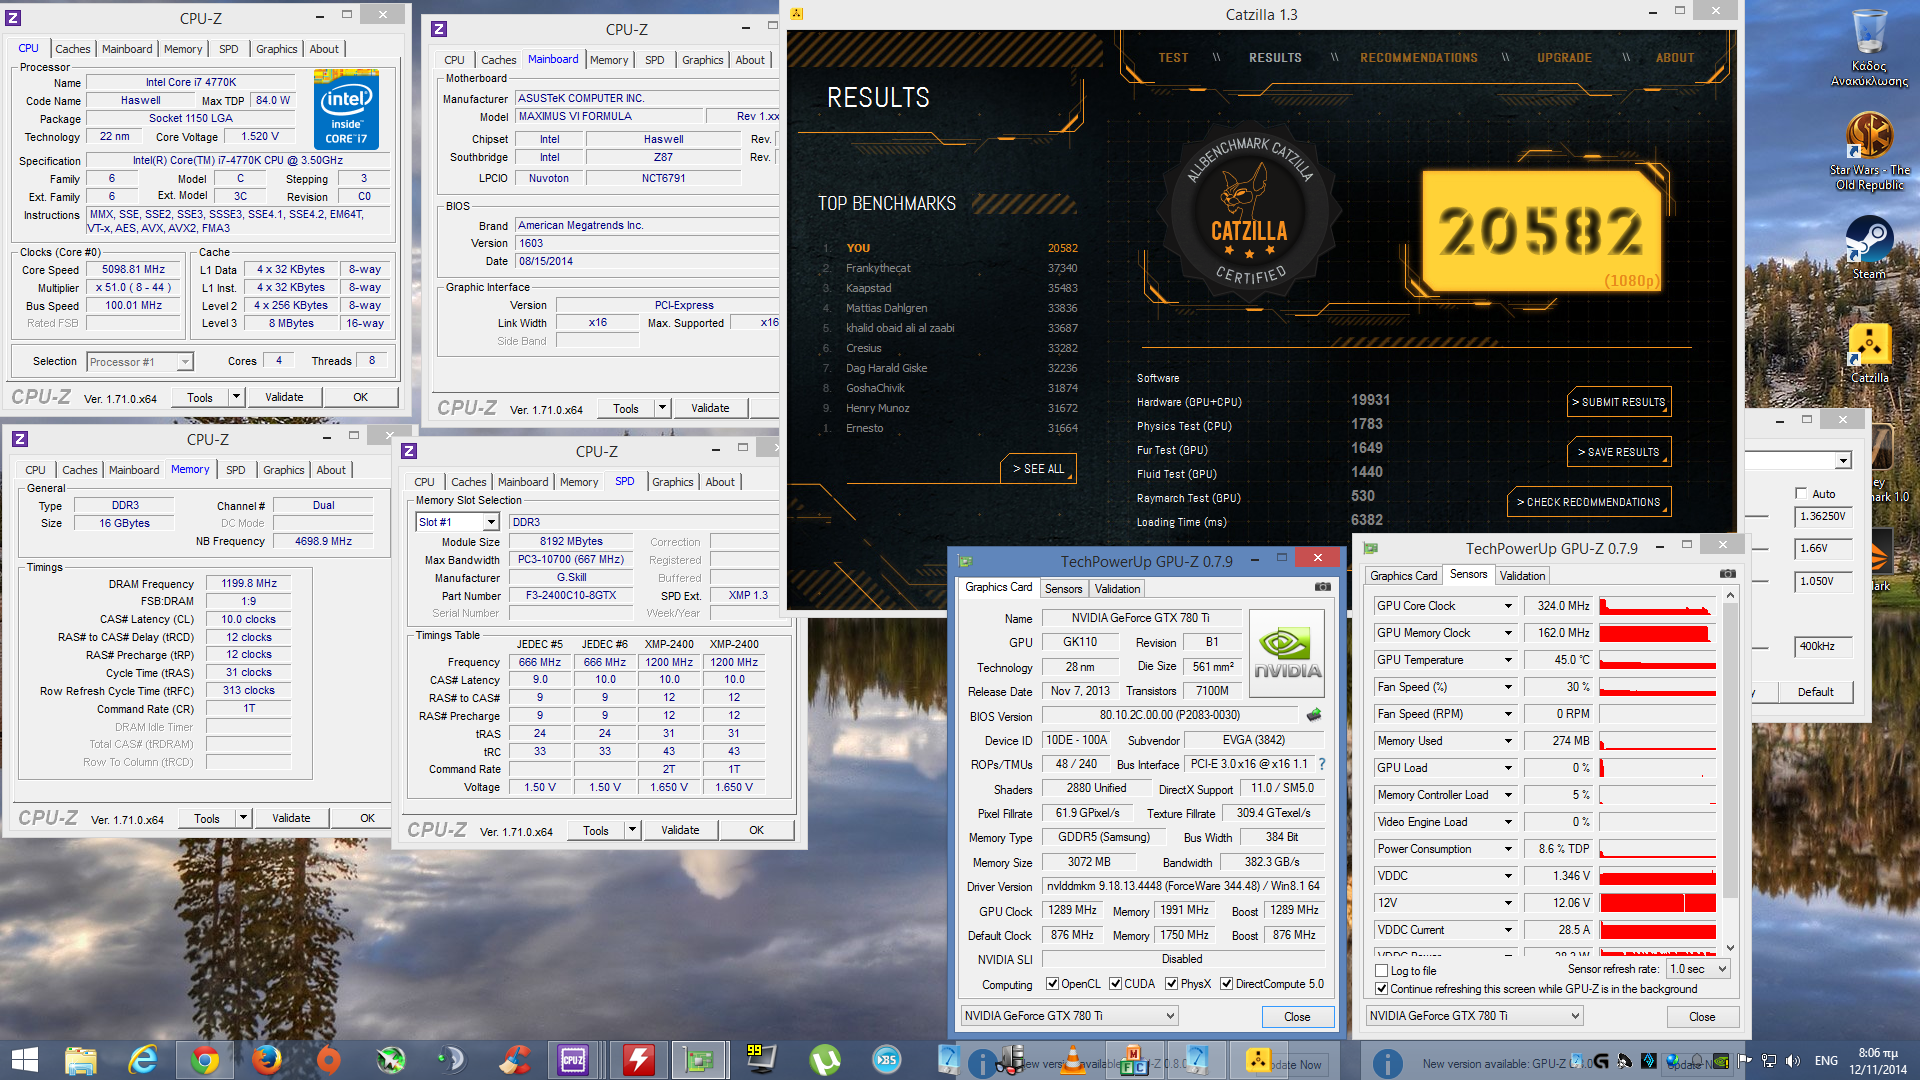Click camera icon in GPU-Z Sensors window
The height and width of the screenshot is (1080, 1920).
(1727, 574)
